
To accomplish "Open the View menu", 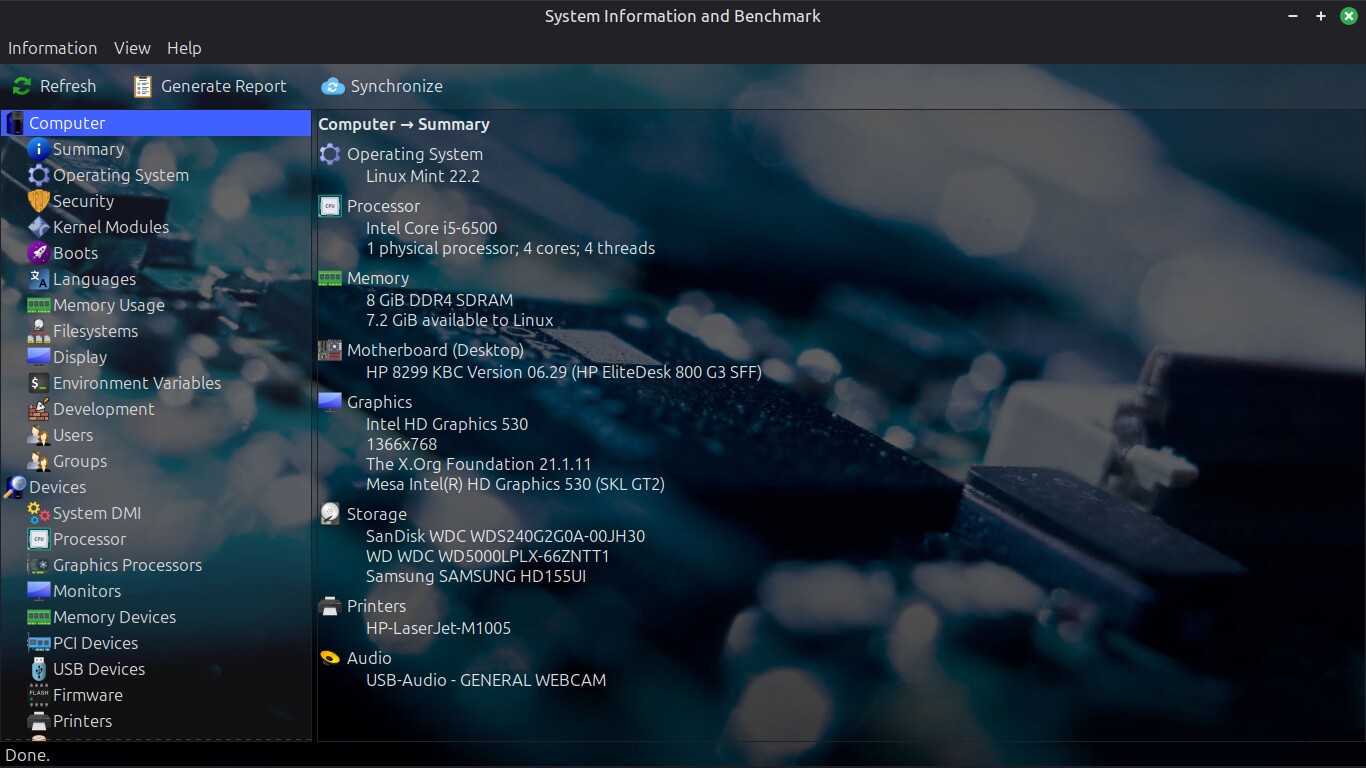I will coord(132,48).
